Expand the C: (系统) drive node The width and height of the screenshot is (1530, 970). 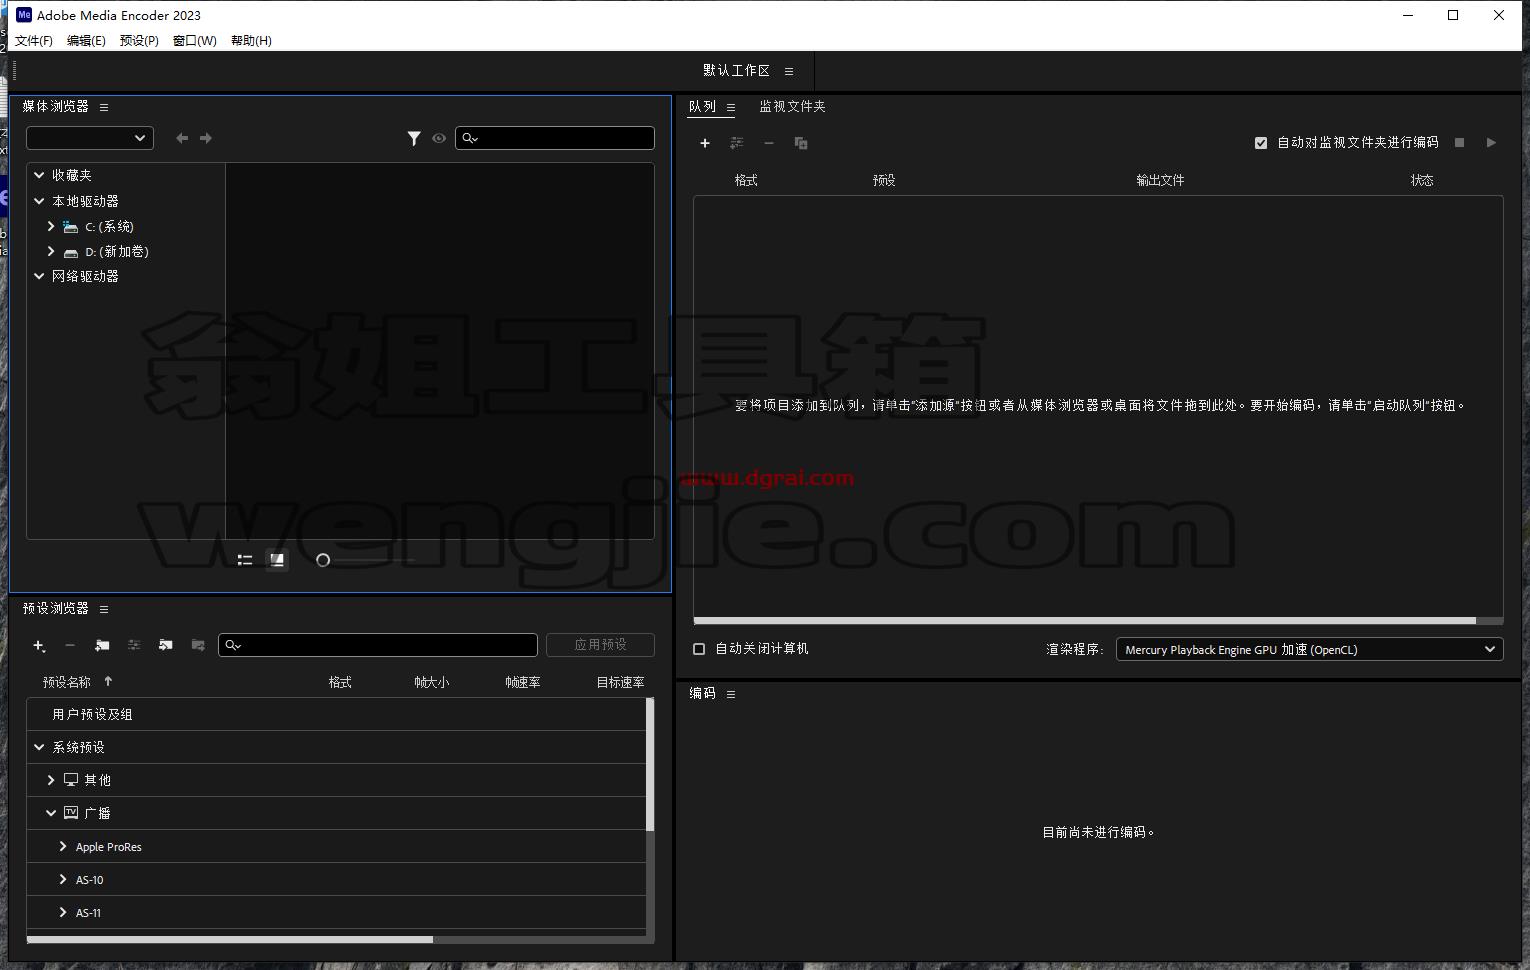pos(51,227)
